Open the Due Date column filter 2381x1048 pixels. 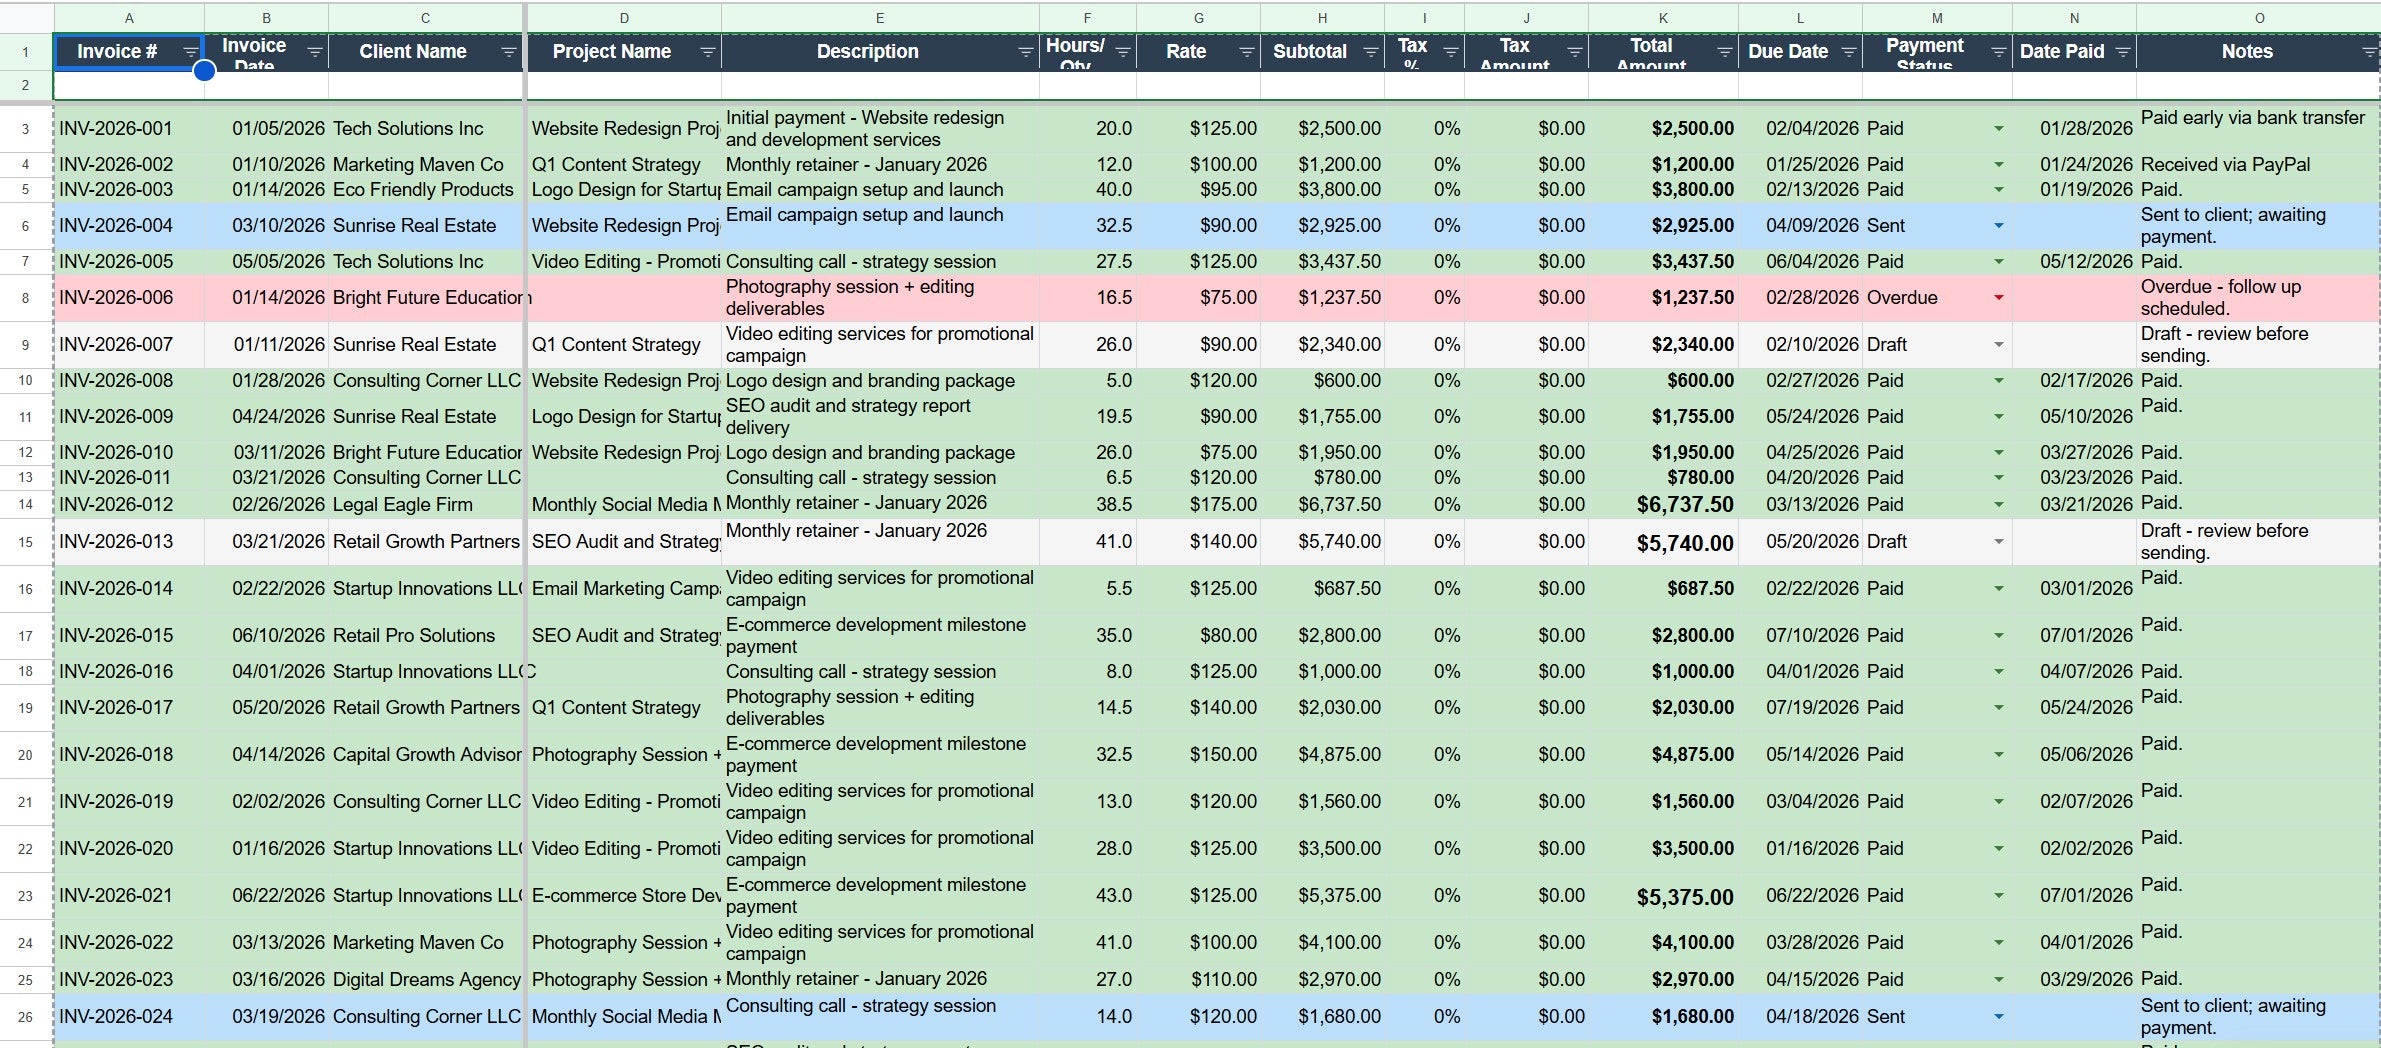1847,51
